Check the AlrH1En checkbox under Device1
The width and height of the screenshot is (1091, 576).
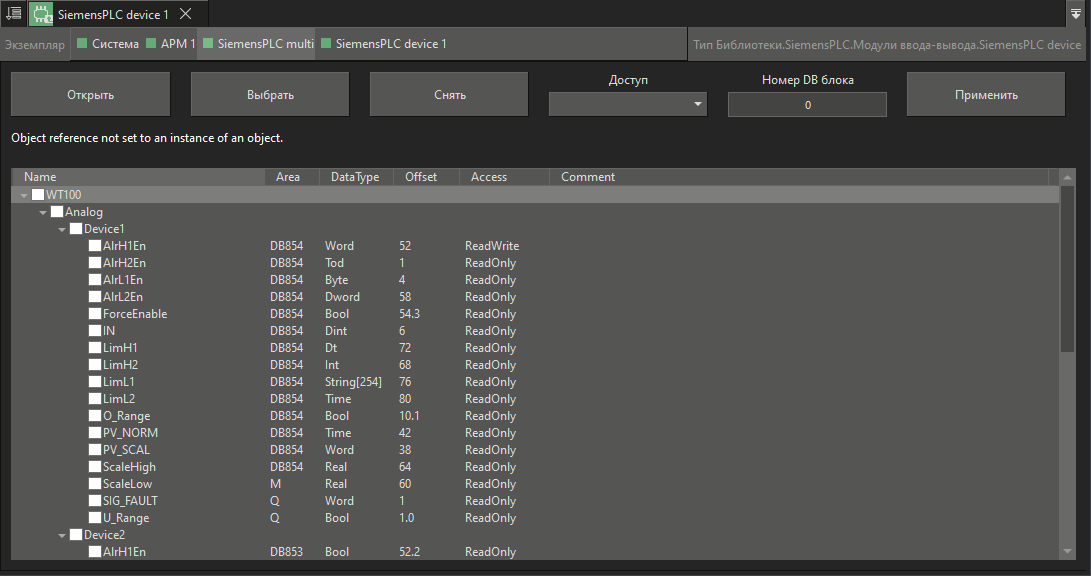point(95,246)
